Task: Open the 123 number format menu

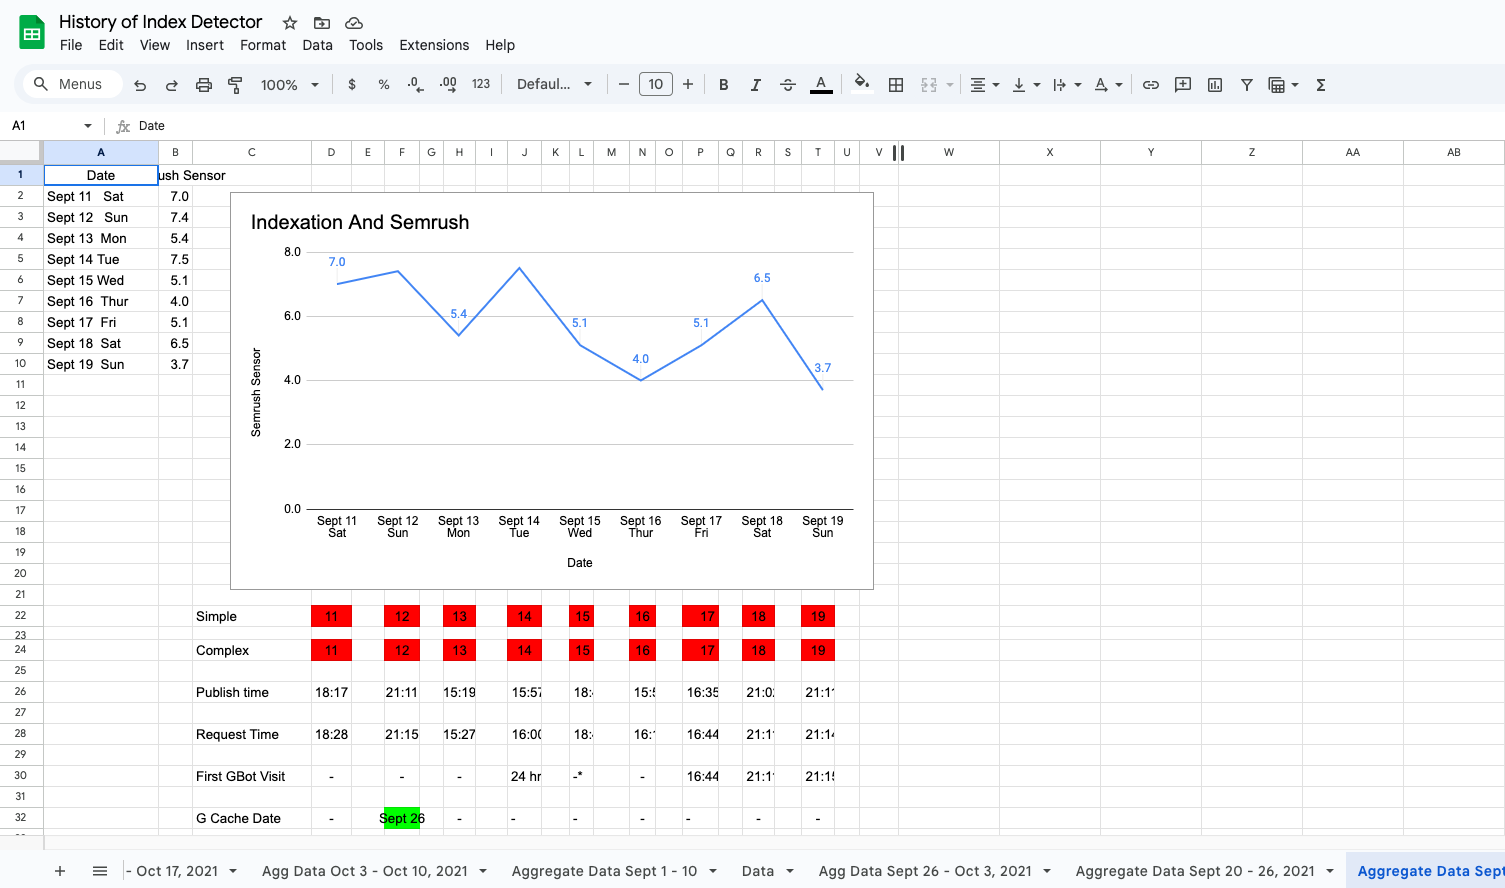Action: point(481,85)
